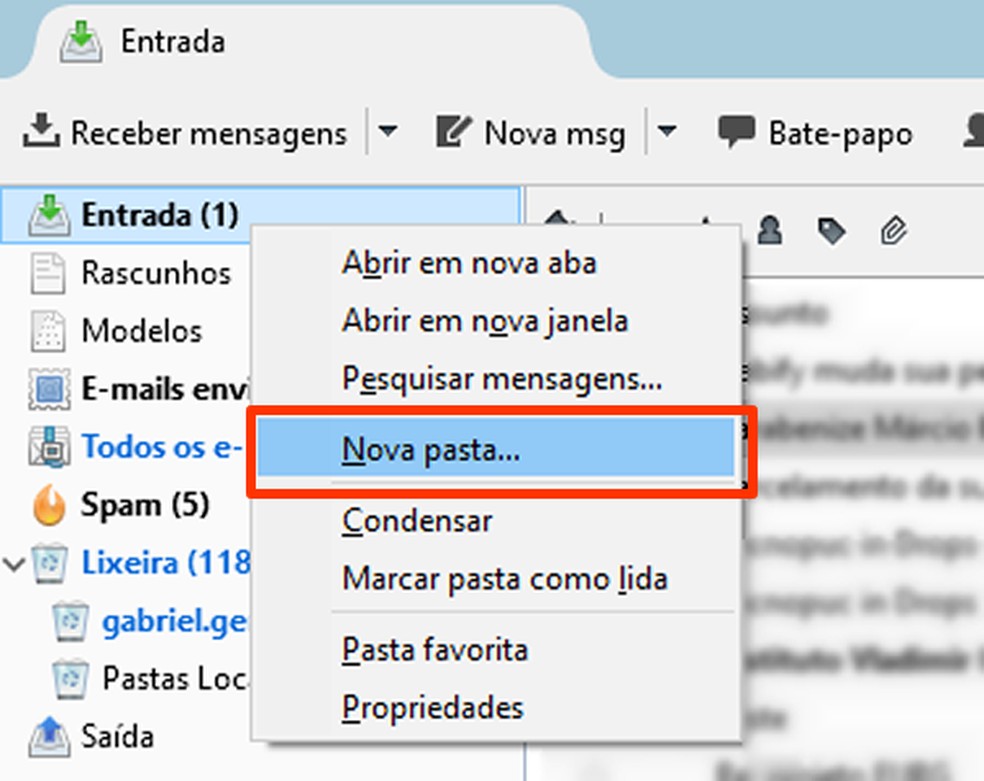The height and width of the screenshot is (781, 984).
Task: Click the sent mail stamp icon
Action: click(x=49, y=389)
